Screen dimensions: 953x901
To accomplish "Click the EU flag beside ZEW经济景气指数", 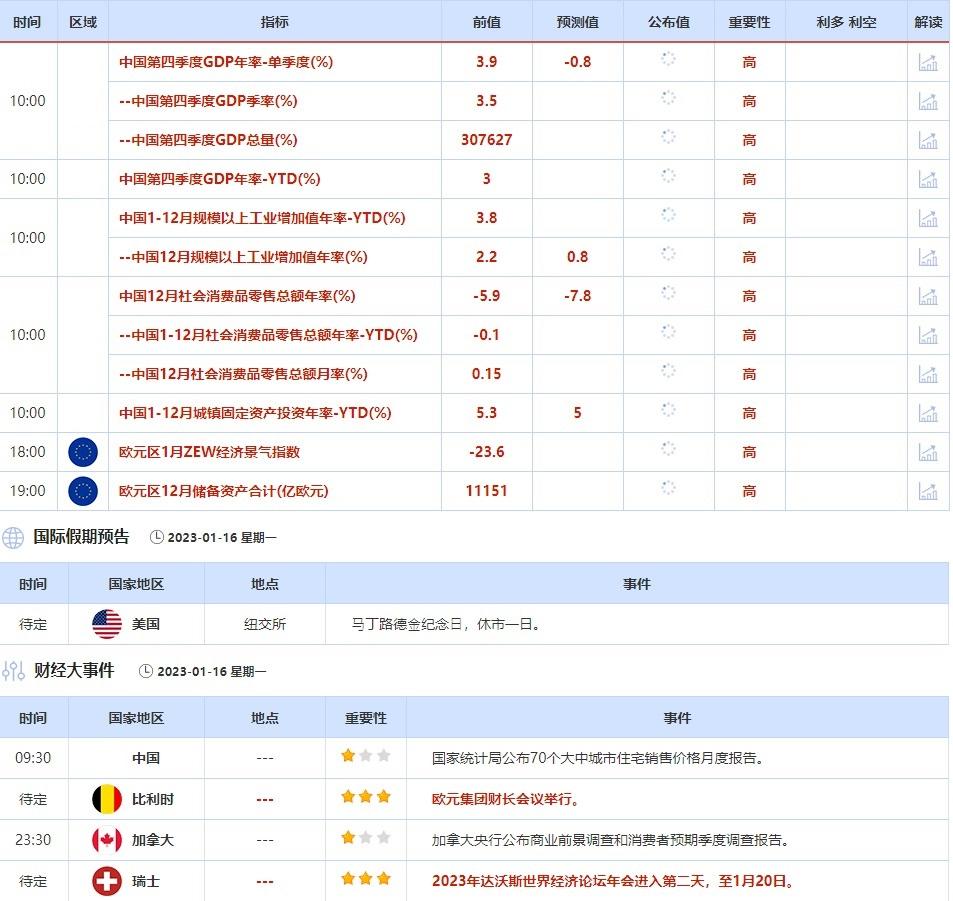I will tap(83, 452).
